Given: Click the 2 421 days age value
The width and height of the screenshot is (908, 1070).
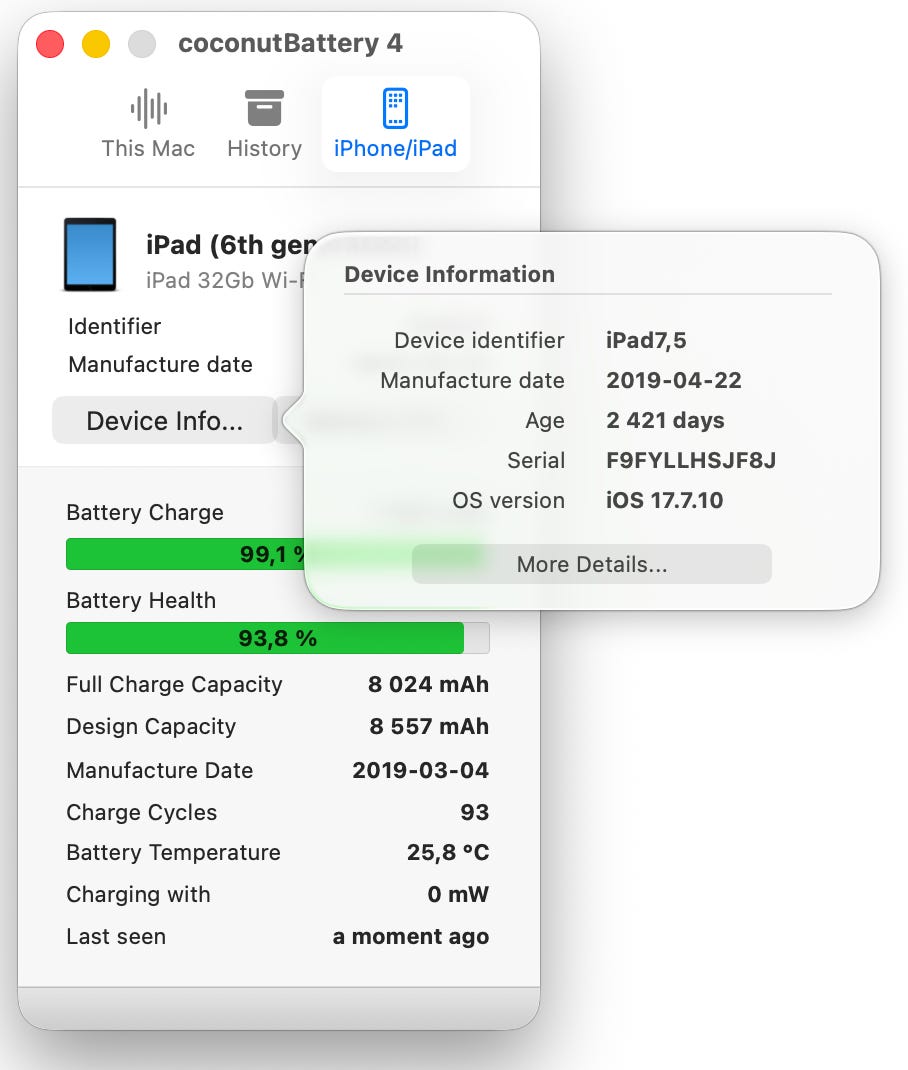Looking at the screenshot, I should click(x=665, y=420).
